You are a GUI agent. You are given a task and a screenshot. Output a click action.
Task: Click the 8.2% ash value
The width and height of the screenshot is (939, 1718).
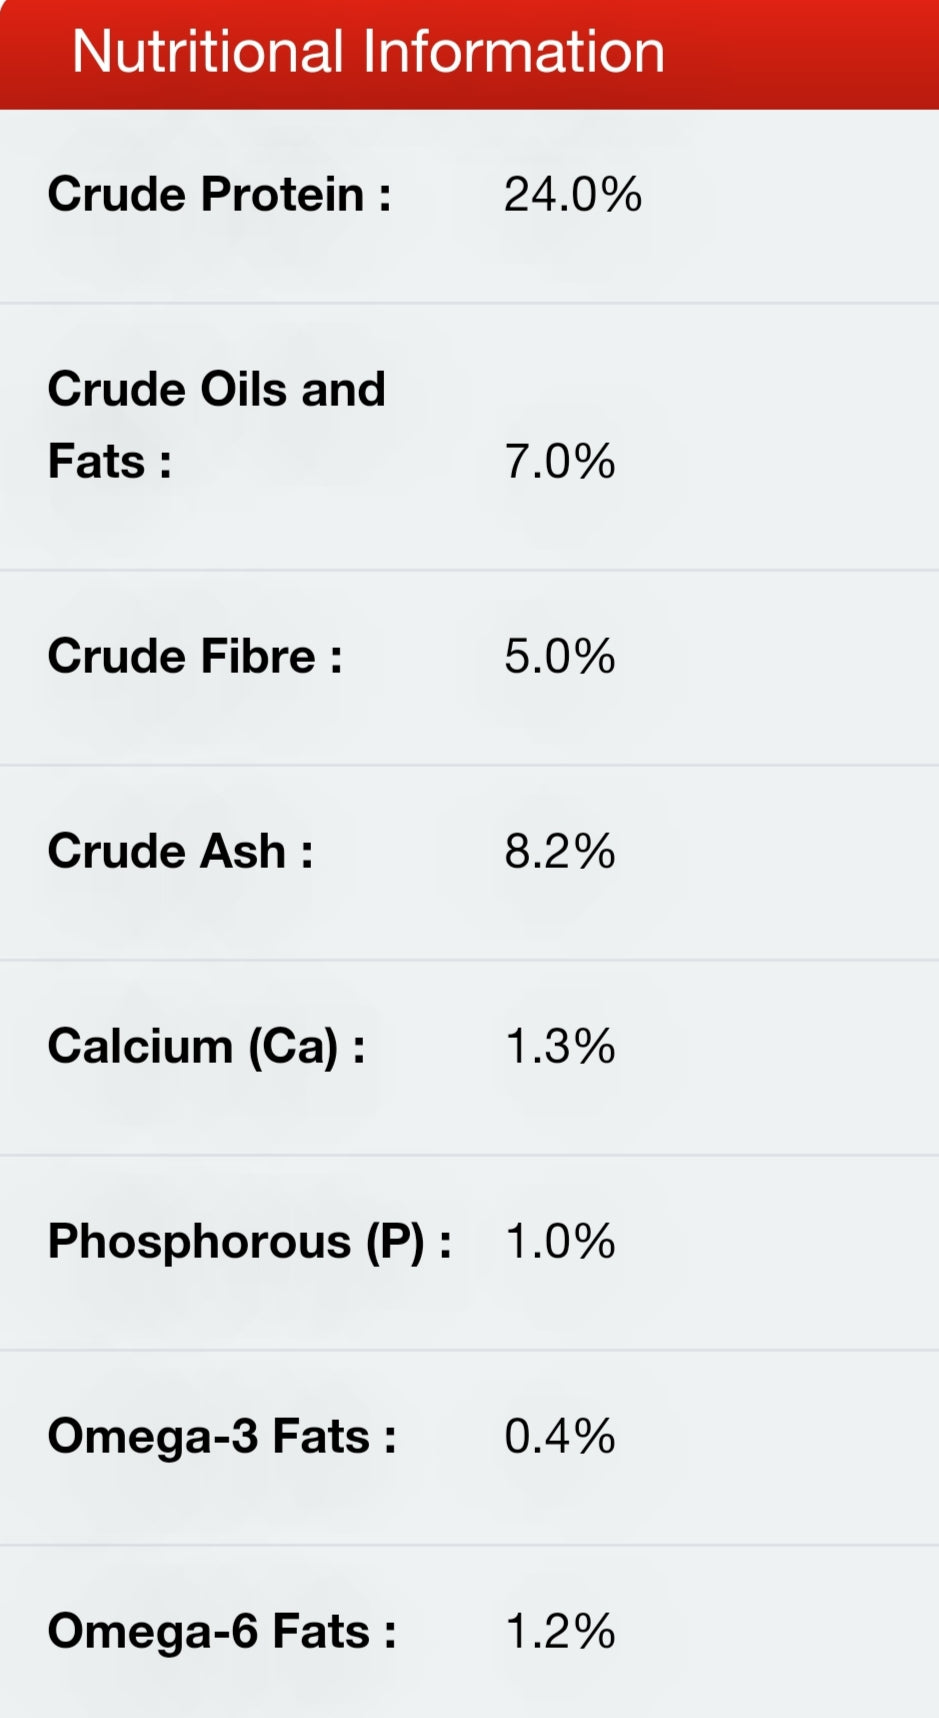pyautogui.click(x=559, y=852)
